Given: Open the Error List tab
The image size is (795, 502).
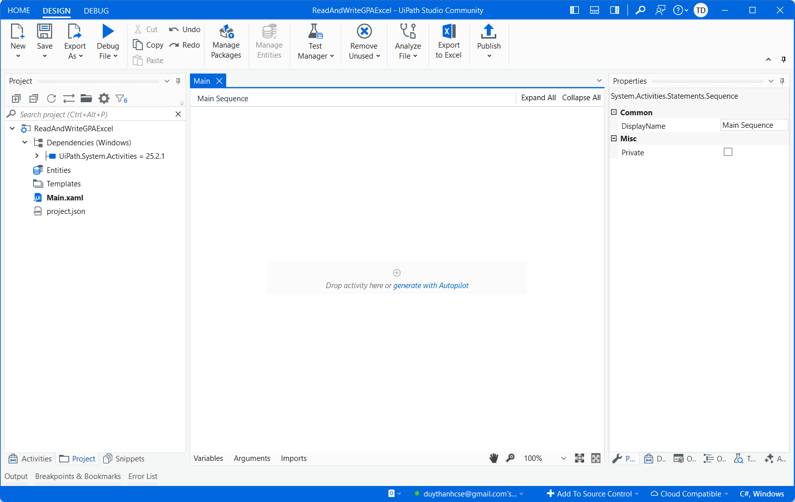Looking at the screenshot, I should (143, 477).
